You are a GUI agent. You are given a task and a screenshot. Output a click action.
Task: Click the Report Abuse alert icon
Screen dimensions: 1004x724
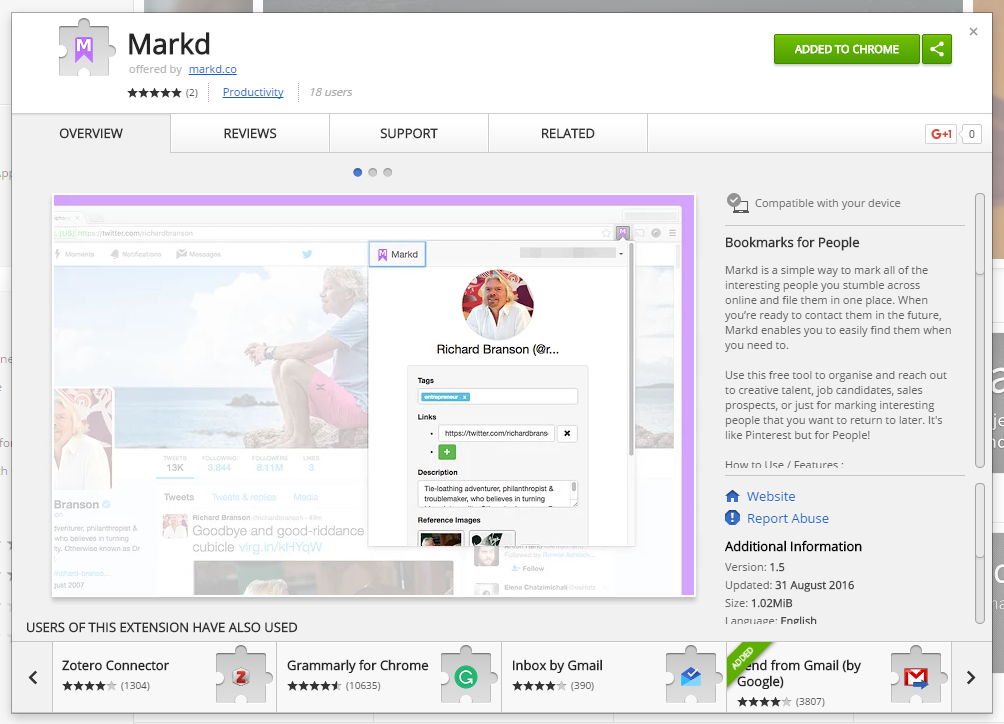pos(732,518)
